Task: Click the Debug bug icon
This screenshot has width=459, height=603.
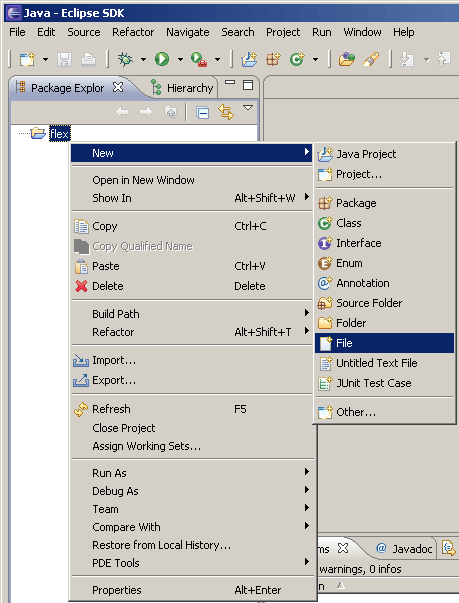Action: click(x=125, y=59)
